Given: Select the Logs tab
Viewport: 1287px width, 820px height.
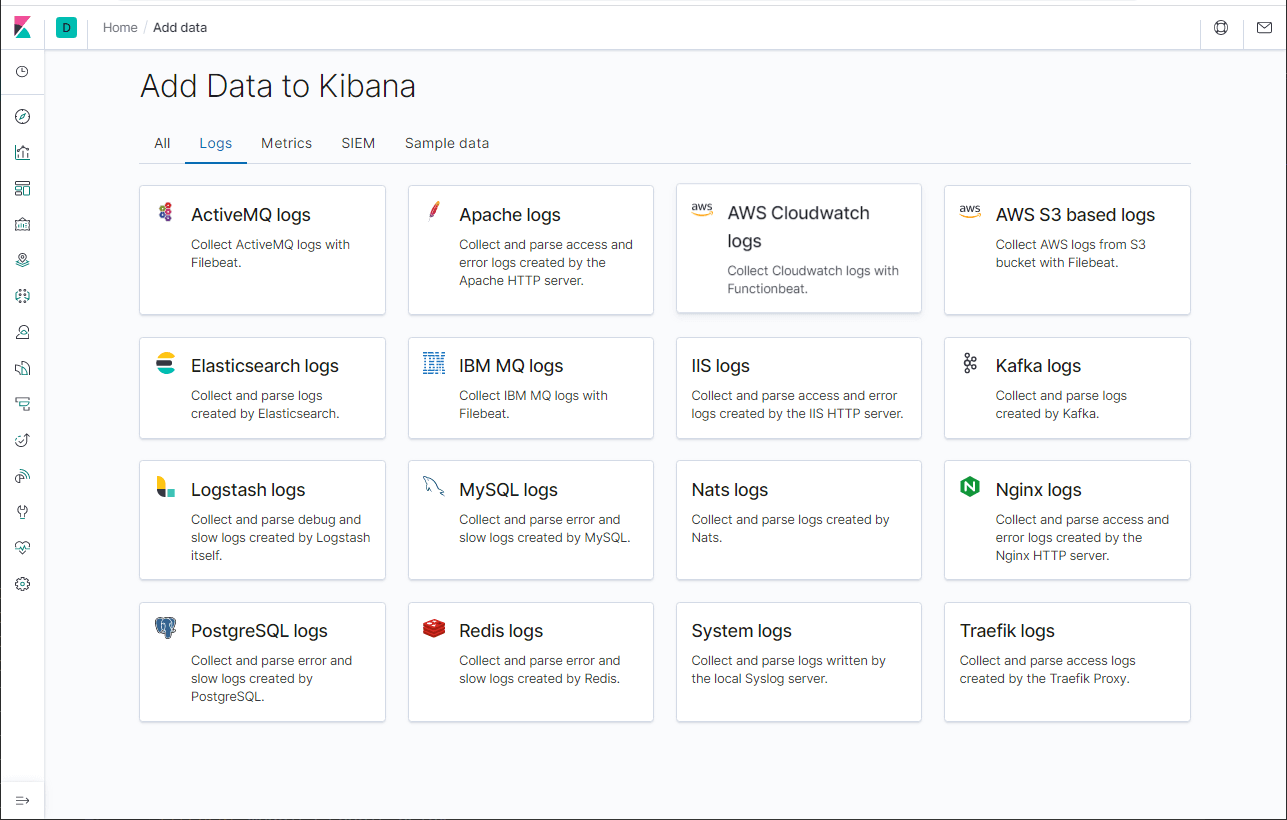Looking at the screenshot, I should click(x=216, y=143).
